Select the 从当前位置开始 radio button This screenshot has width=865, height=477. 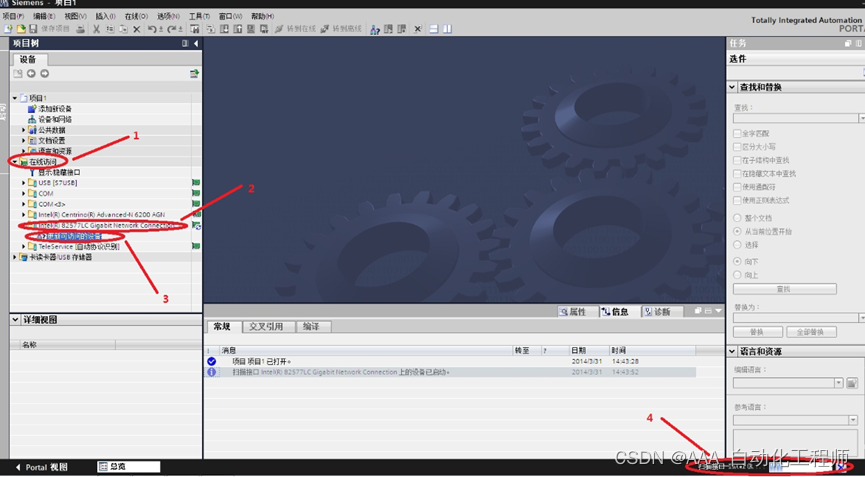point(737,231)
